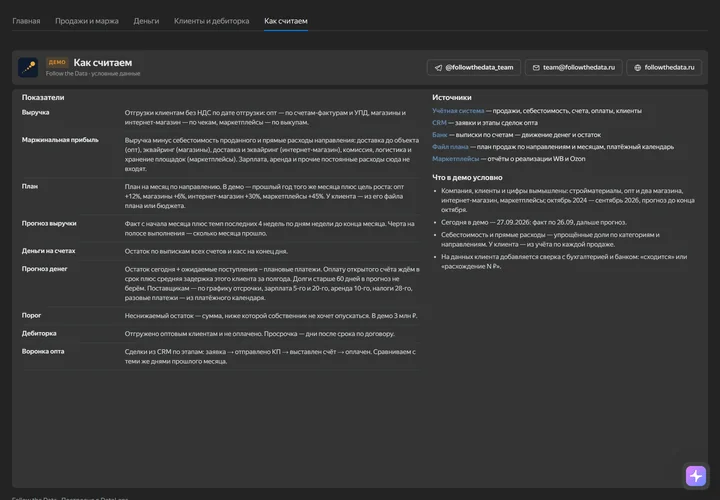Click the Показатели section heading
The width and height of the screenshot is (720, 500).
43,97
